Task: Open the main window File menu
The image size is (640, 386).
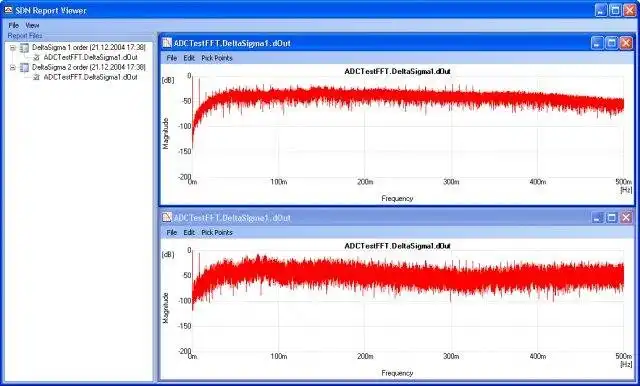Action: click(x=13, y=25)
